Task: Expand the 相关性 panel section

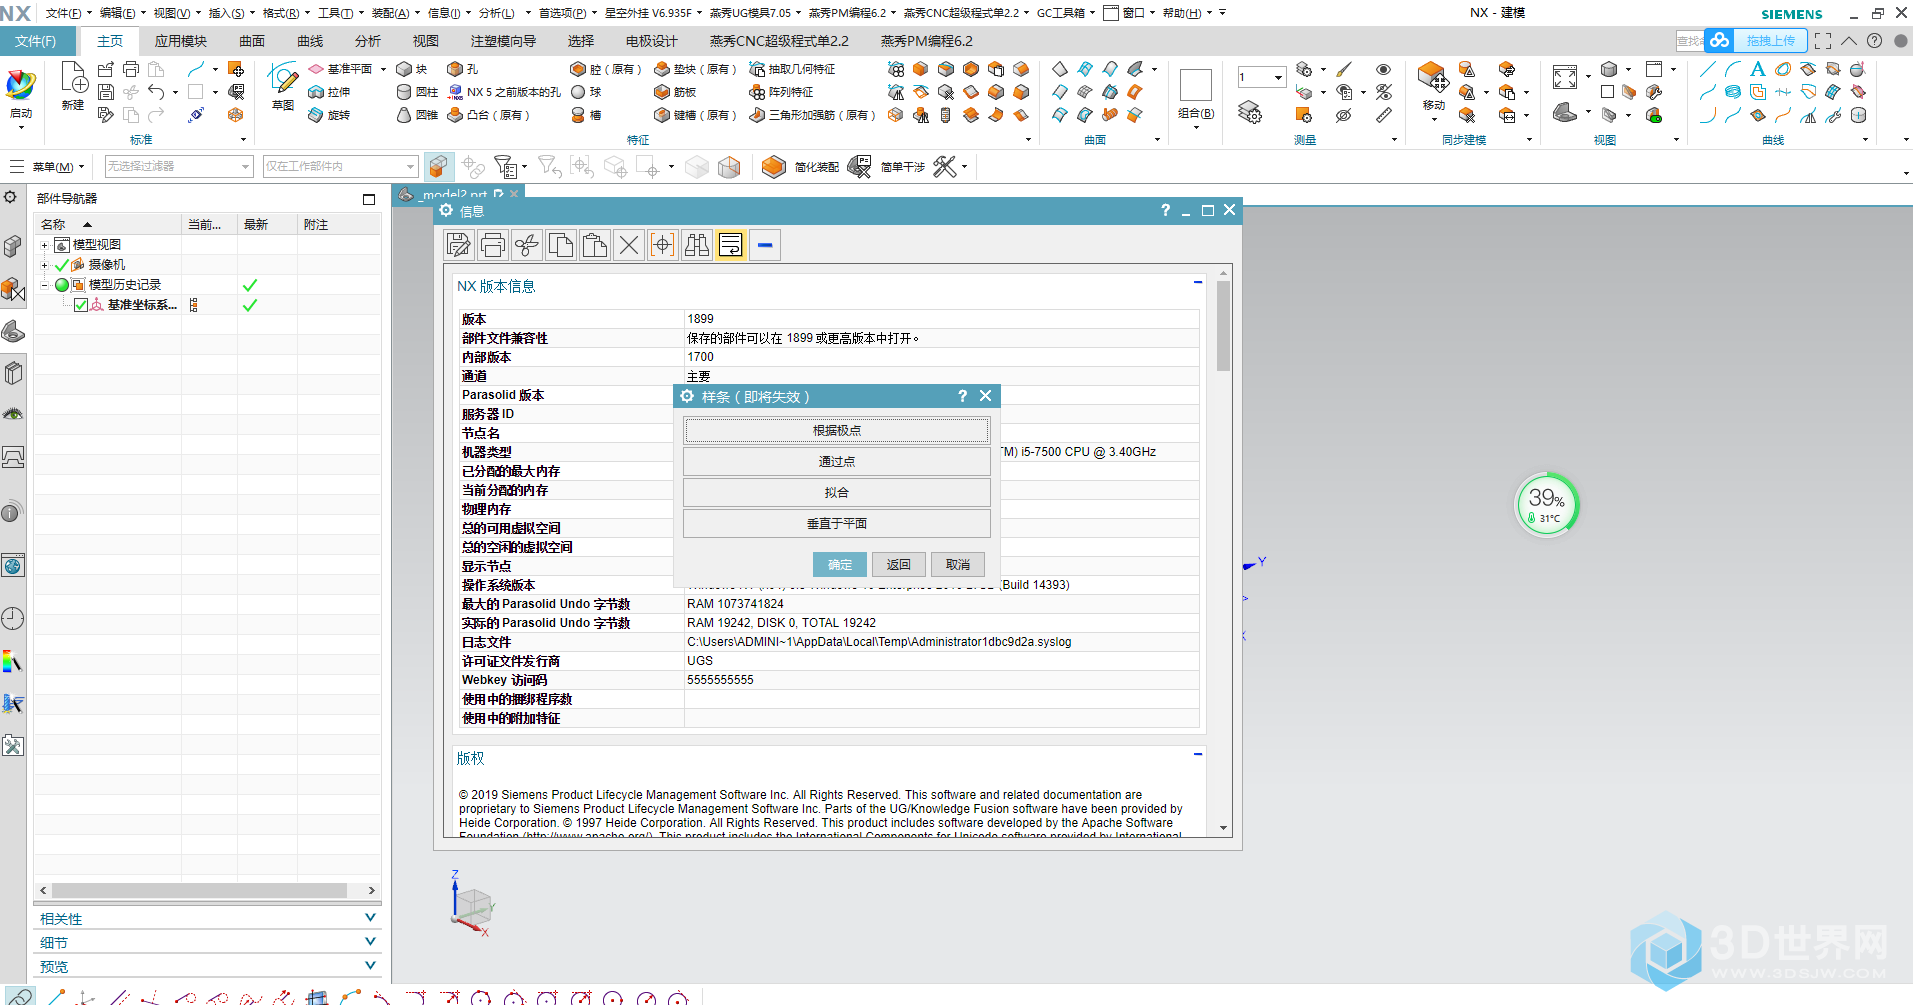Action: 207,918
